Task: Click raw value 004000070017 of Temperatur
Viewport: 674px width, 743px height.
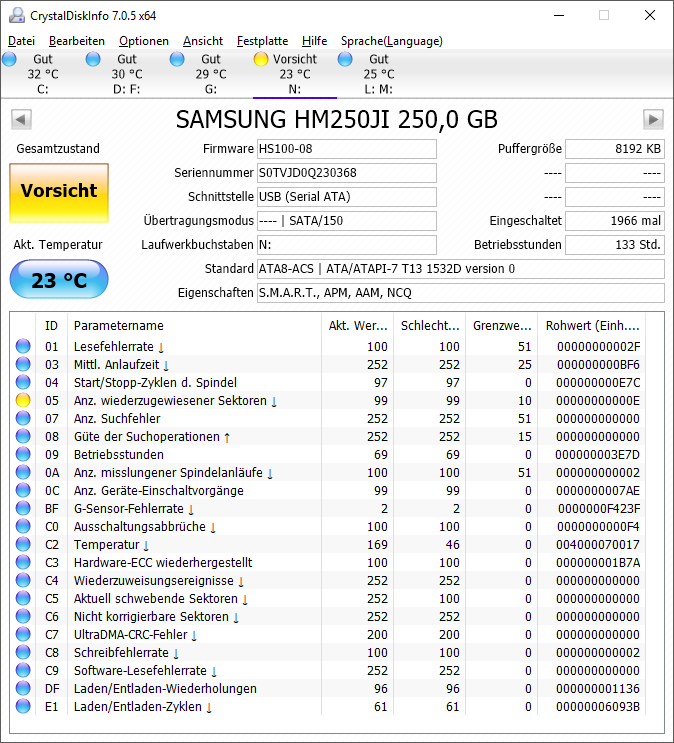Action: point(598,544)
